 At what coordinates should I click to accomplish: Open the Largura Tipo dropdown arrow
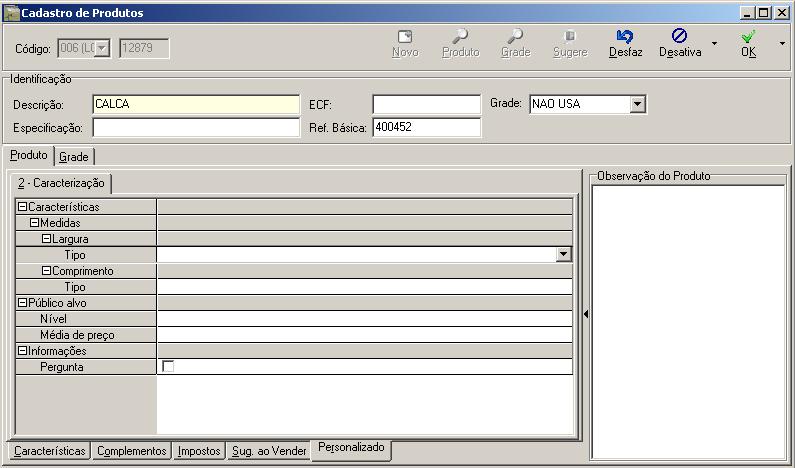click(564, 255)
